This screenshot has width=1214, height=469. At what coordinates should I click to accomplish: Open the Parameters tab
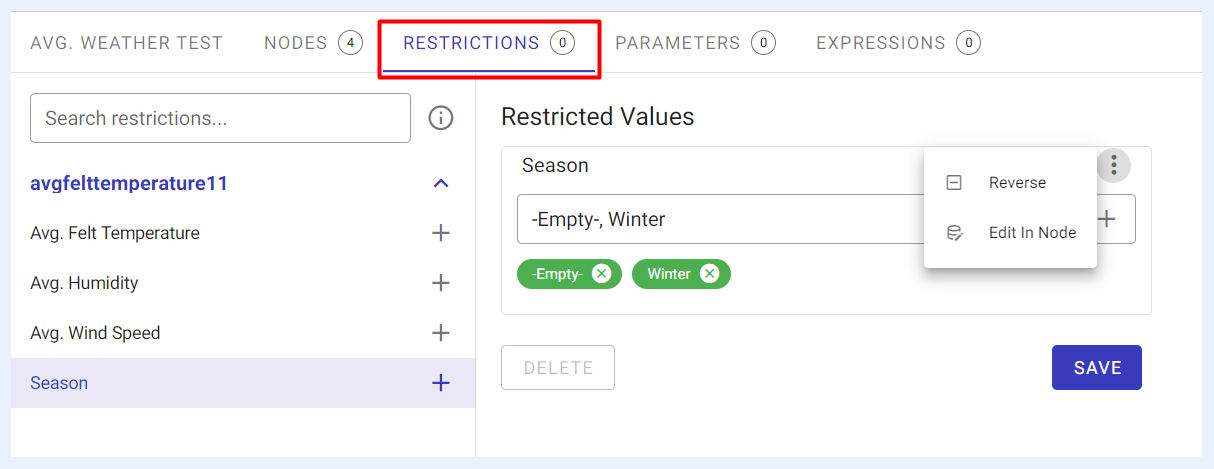point(695,43)
